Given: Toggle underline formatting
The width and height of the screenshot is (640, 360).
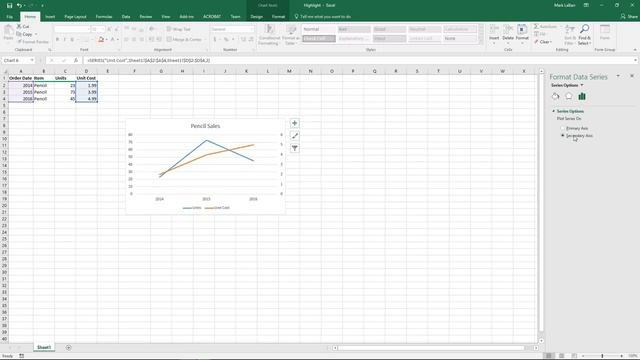Looking at the screenshot, I should tap(72, 40).
